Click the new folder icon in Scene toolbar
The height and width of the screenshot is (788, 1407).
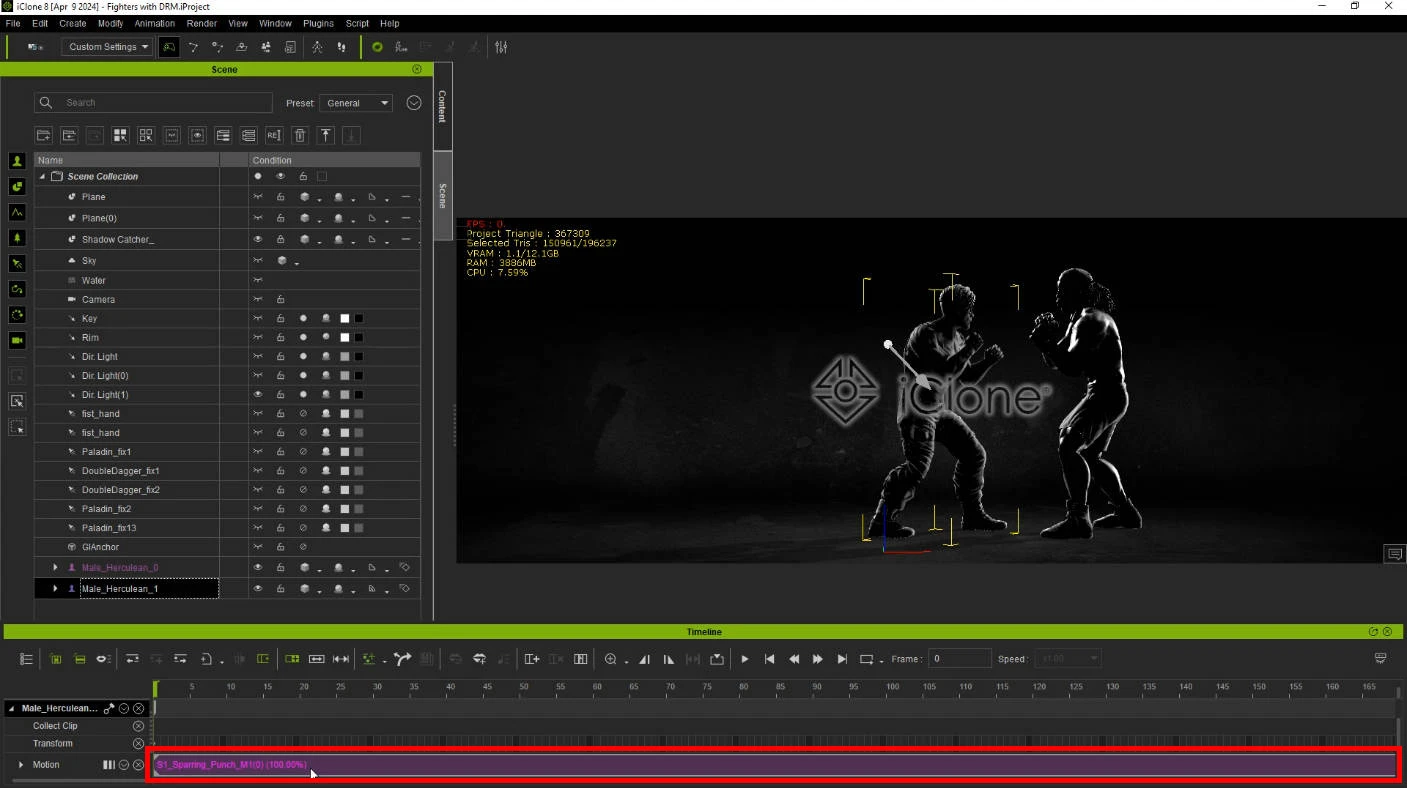click(x=43, y=135)
